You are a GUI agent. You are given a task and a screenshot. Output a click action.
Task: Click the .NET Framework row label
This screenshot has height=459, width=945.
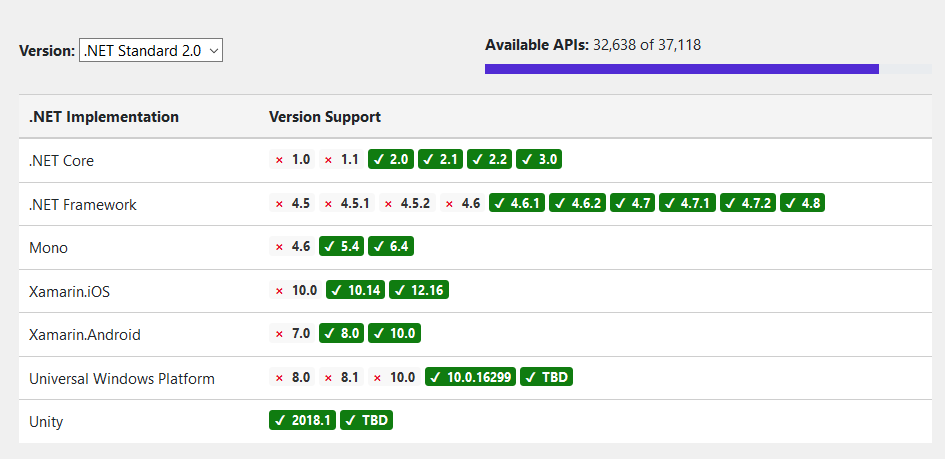point(83,205)
